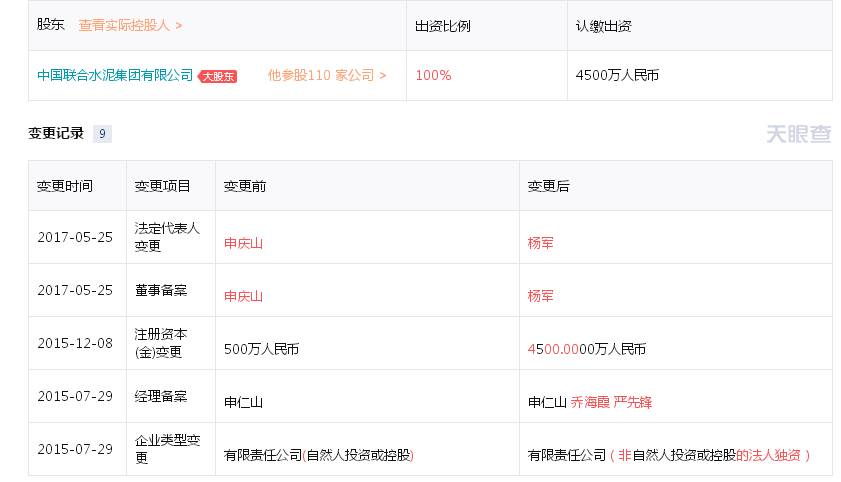Click 乔海霞 严先锋 highlighted names

coord(611,402)
